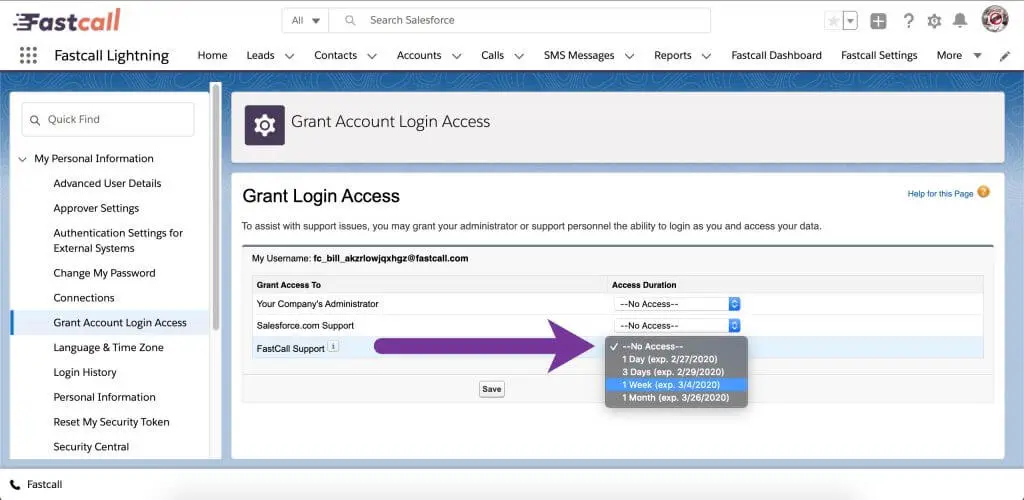Open Advanced User Details

click(x=107, y=183)
